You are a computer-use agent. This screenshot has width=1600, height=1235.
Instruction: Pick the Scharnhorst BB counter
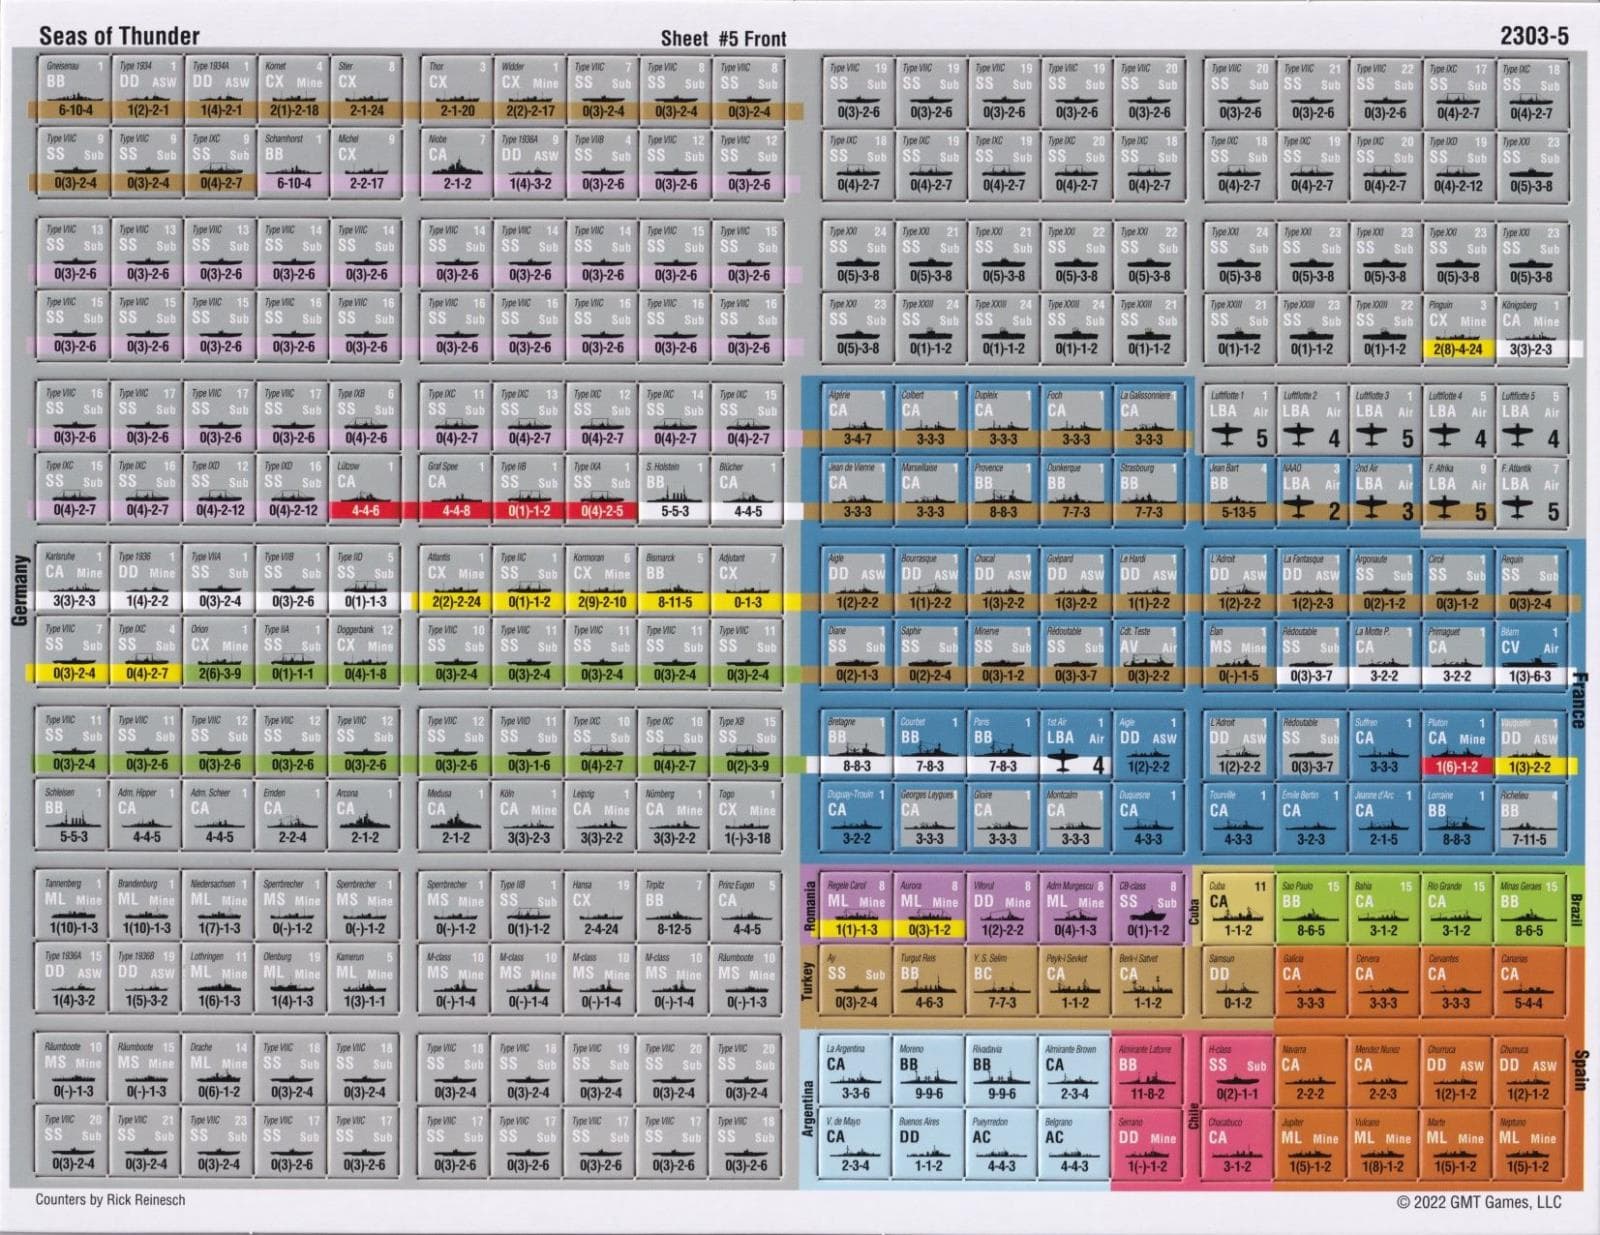pos(293,162)
